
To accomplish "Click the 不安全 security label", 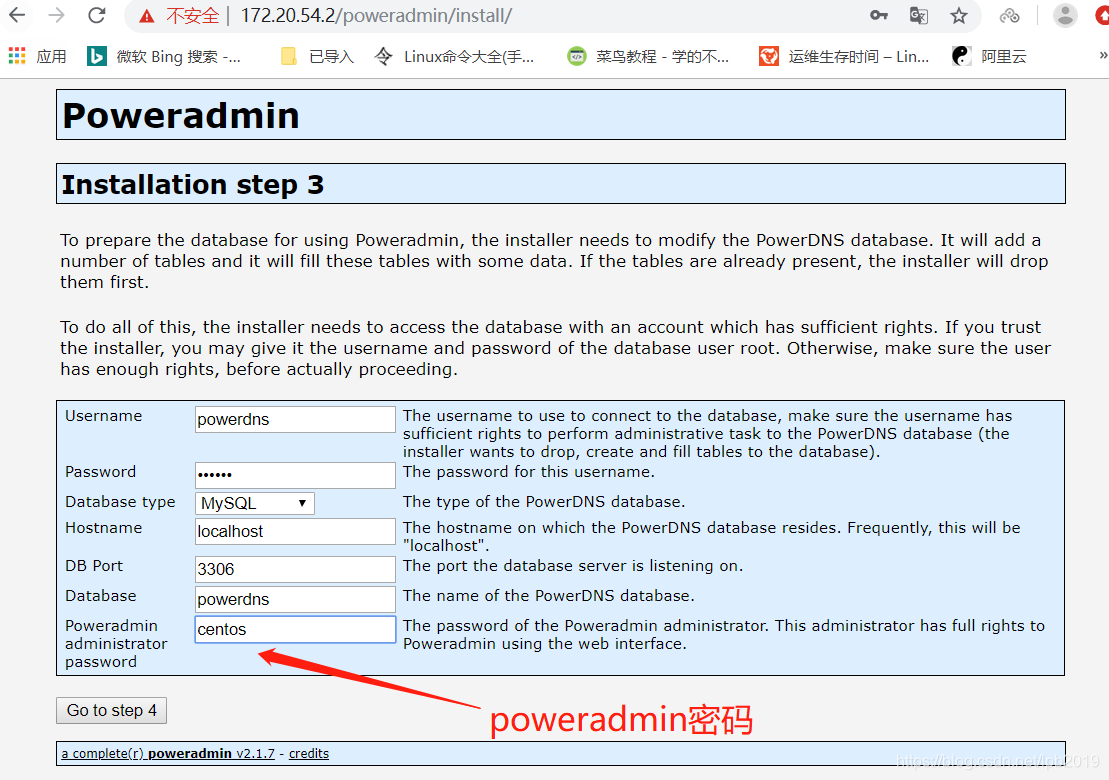I will click(x=192, y=16).
